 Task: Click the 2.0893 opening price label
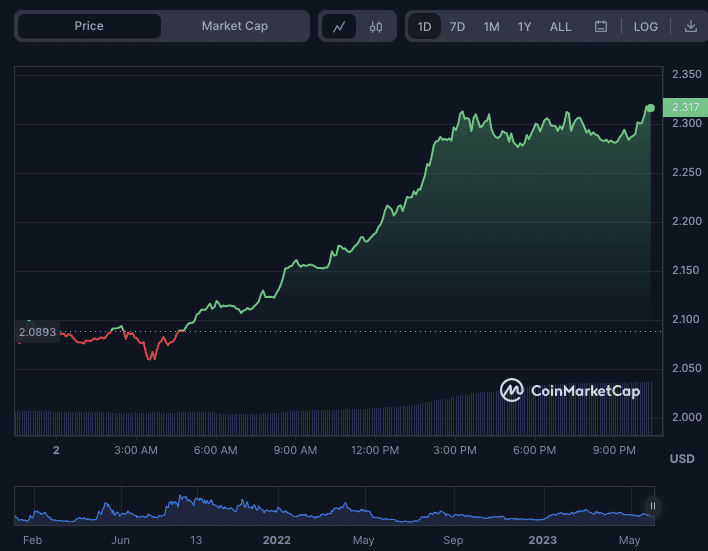[x=37, y=331]
